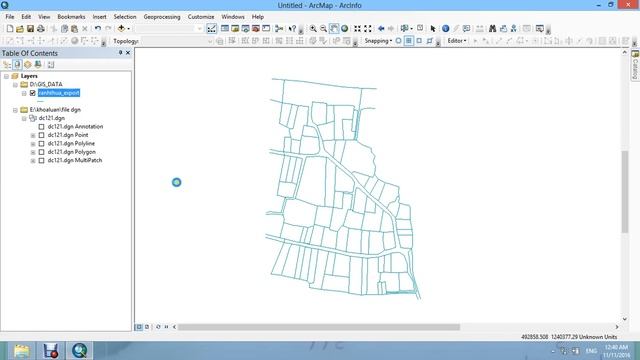This screenshot has height=360, width=640.
Task: Click the horizontal scrollbar of map view
Action: click(x=318, y=327)
